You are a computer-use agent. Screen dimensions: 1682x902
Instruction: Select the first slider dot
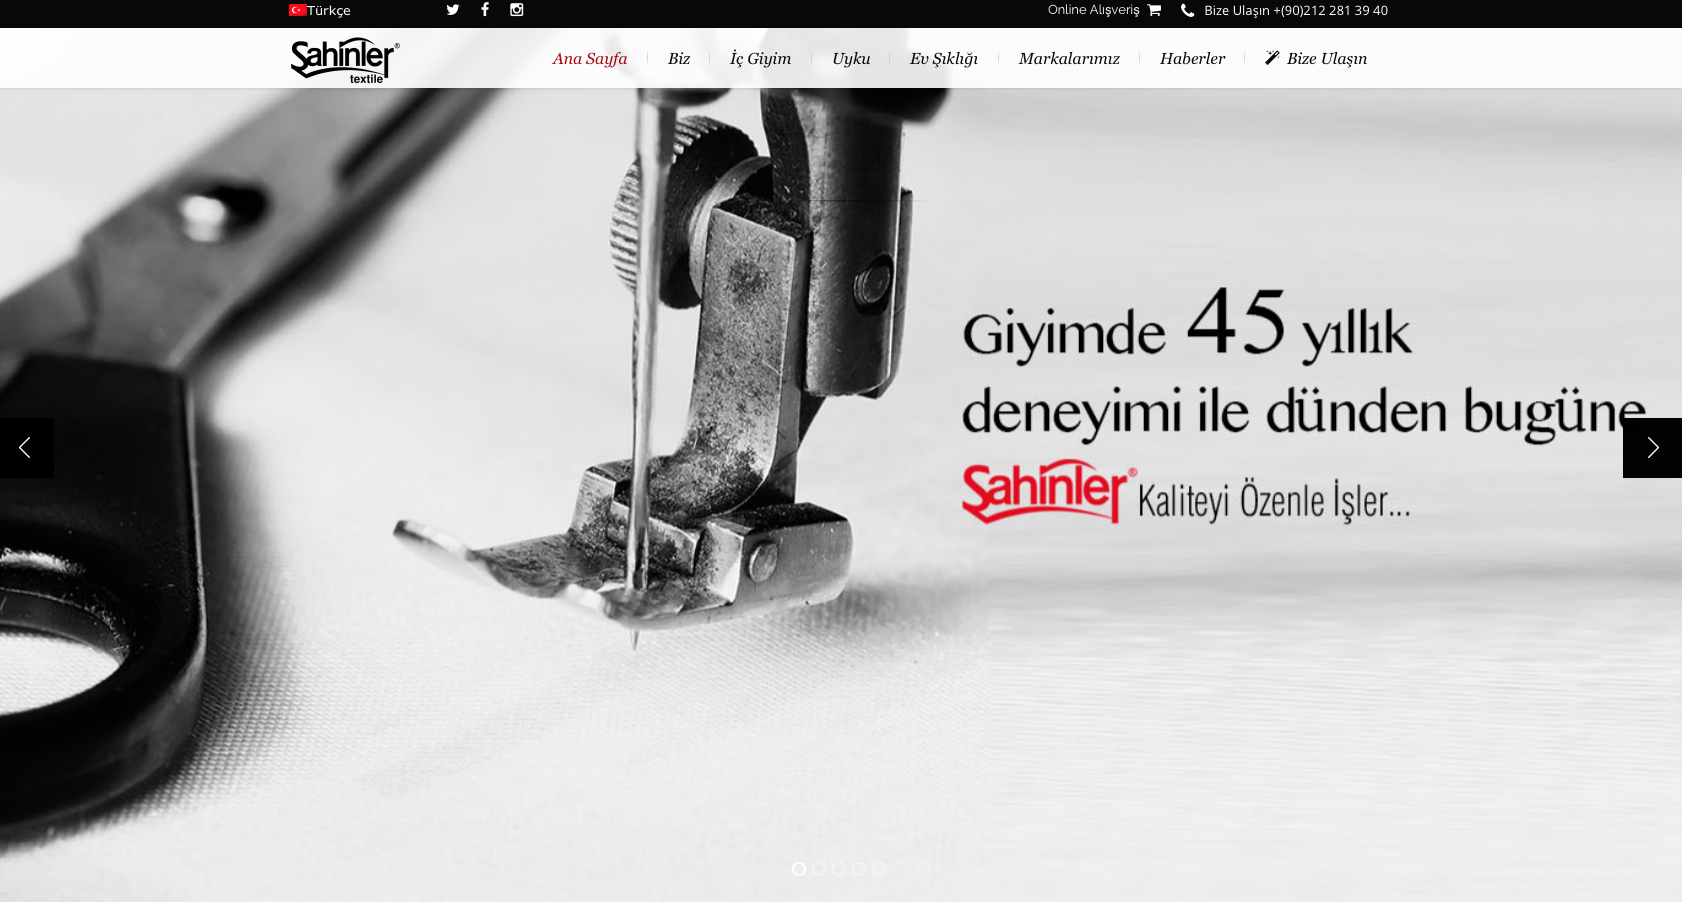click(799, 869)
